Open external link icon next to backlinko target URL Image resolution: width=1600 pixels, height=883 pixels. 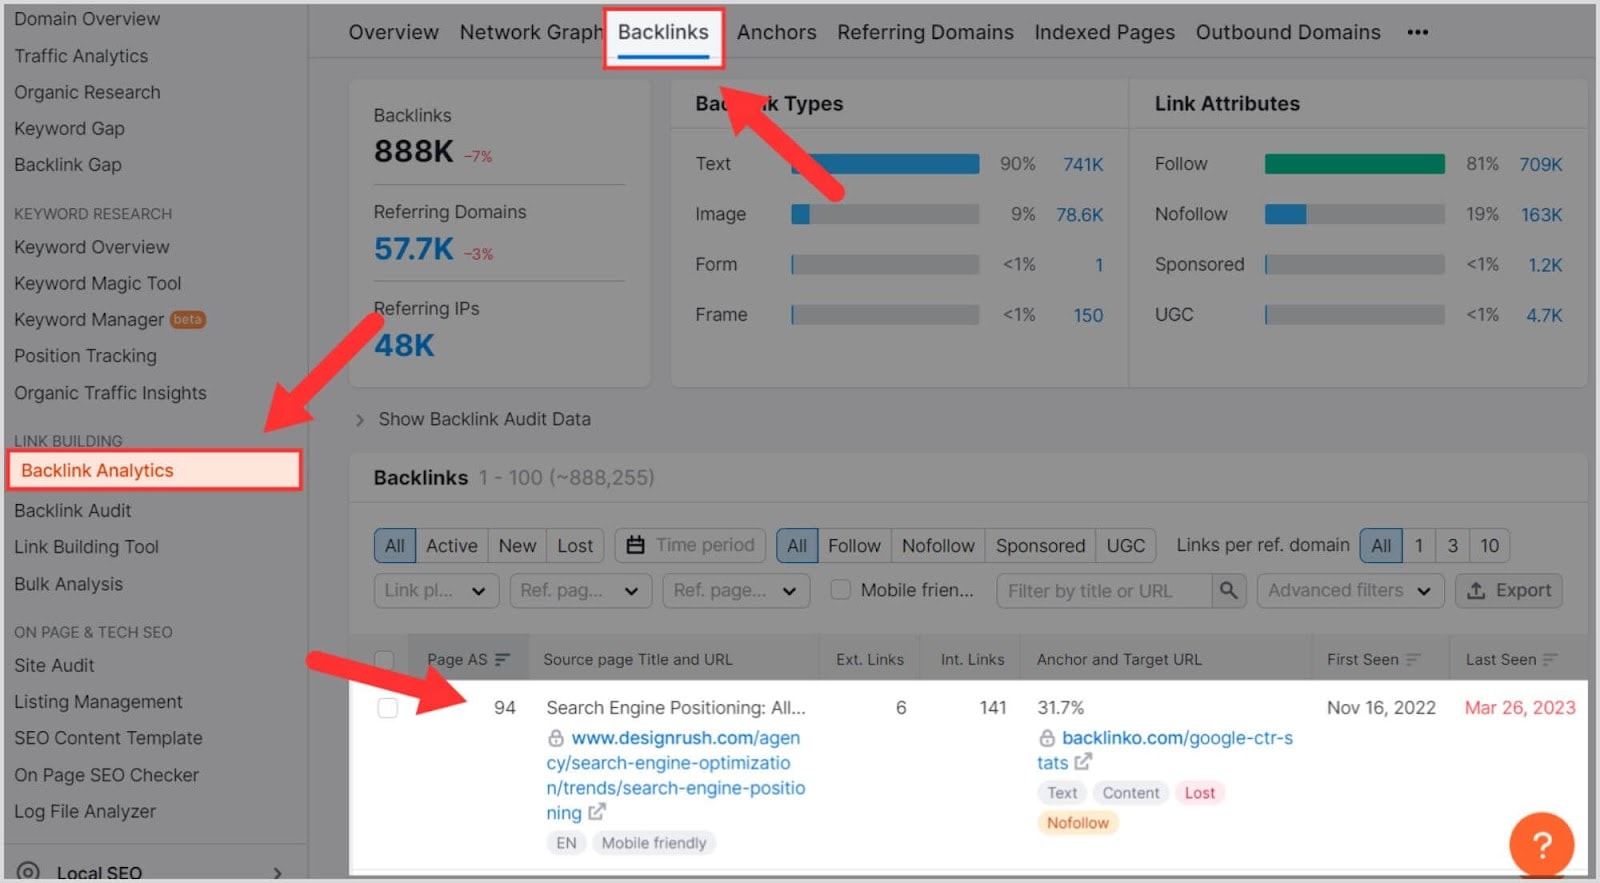pos(1082,762)
